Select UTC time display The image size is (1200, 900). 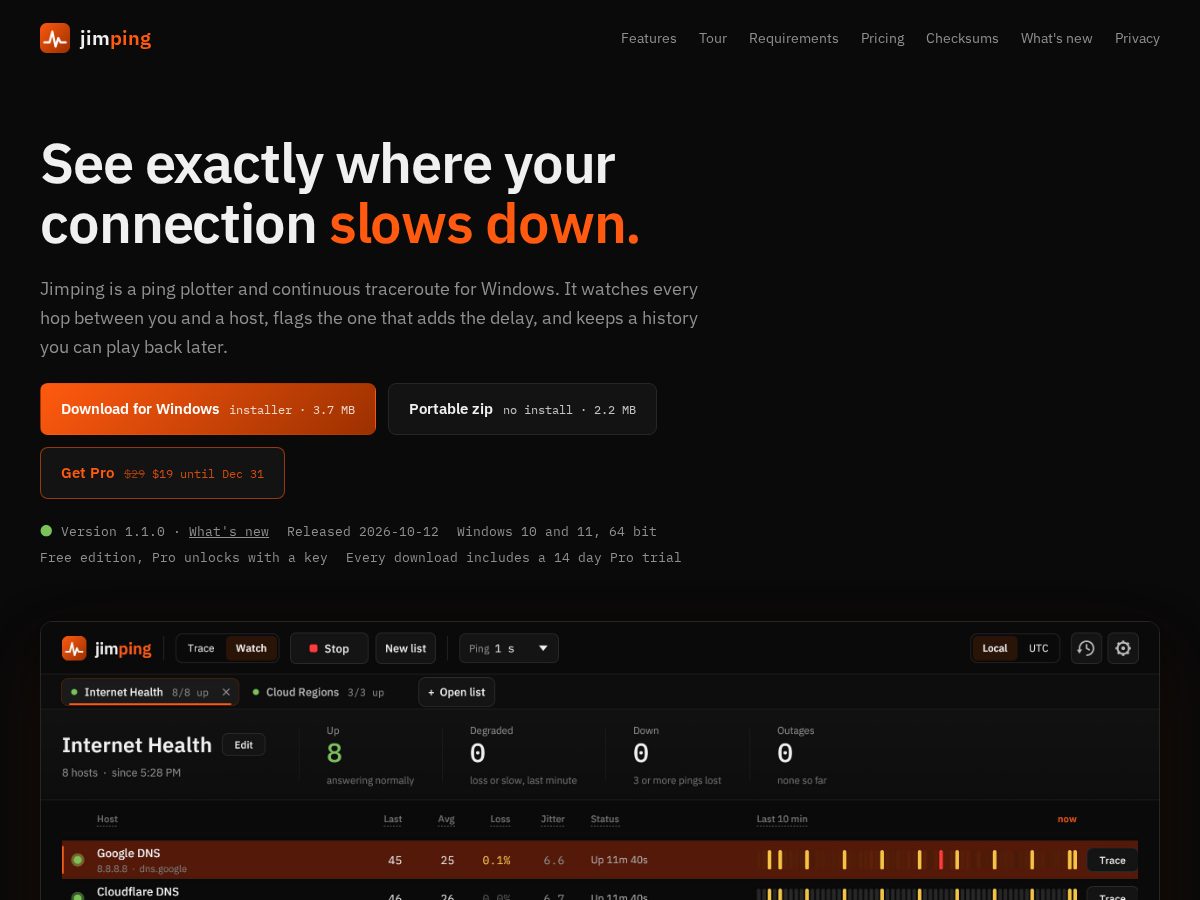tap(1039, 648)
